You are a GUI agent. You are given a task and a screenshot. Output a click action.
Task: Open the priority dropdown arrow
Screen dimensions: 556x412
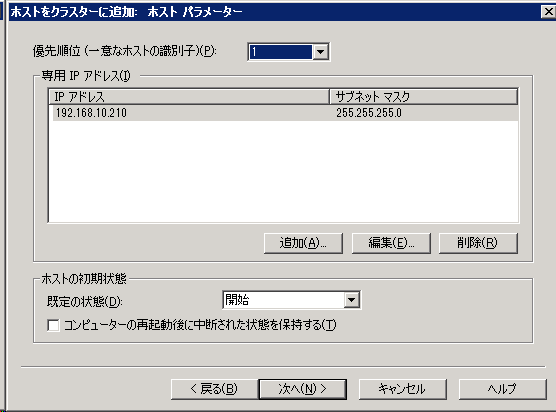320,52
